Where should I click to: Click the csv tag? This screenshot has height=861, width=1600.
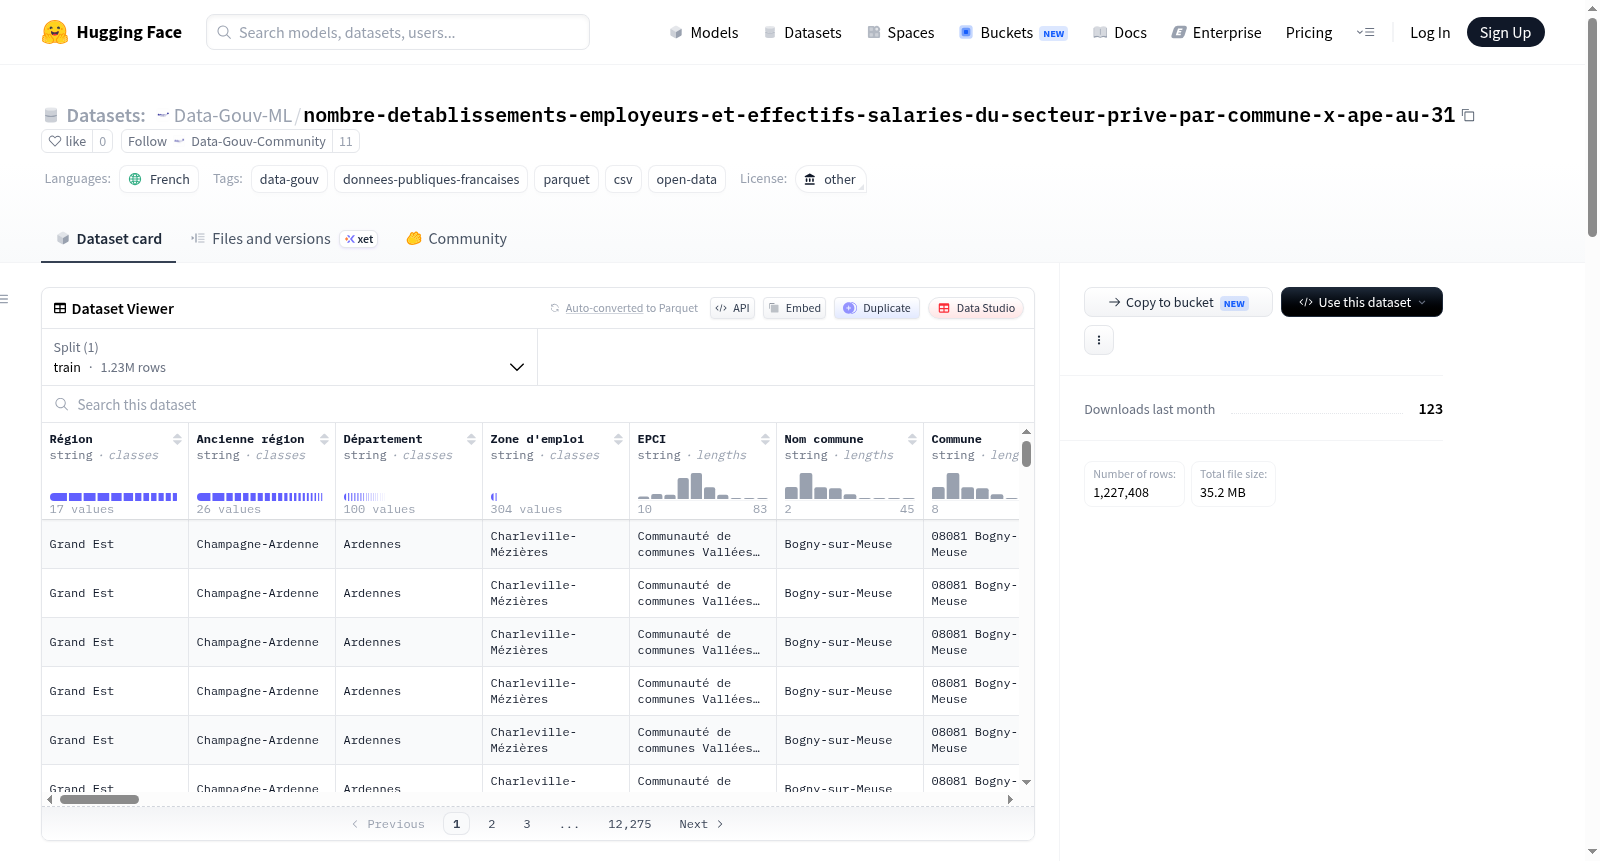(623, 179)
